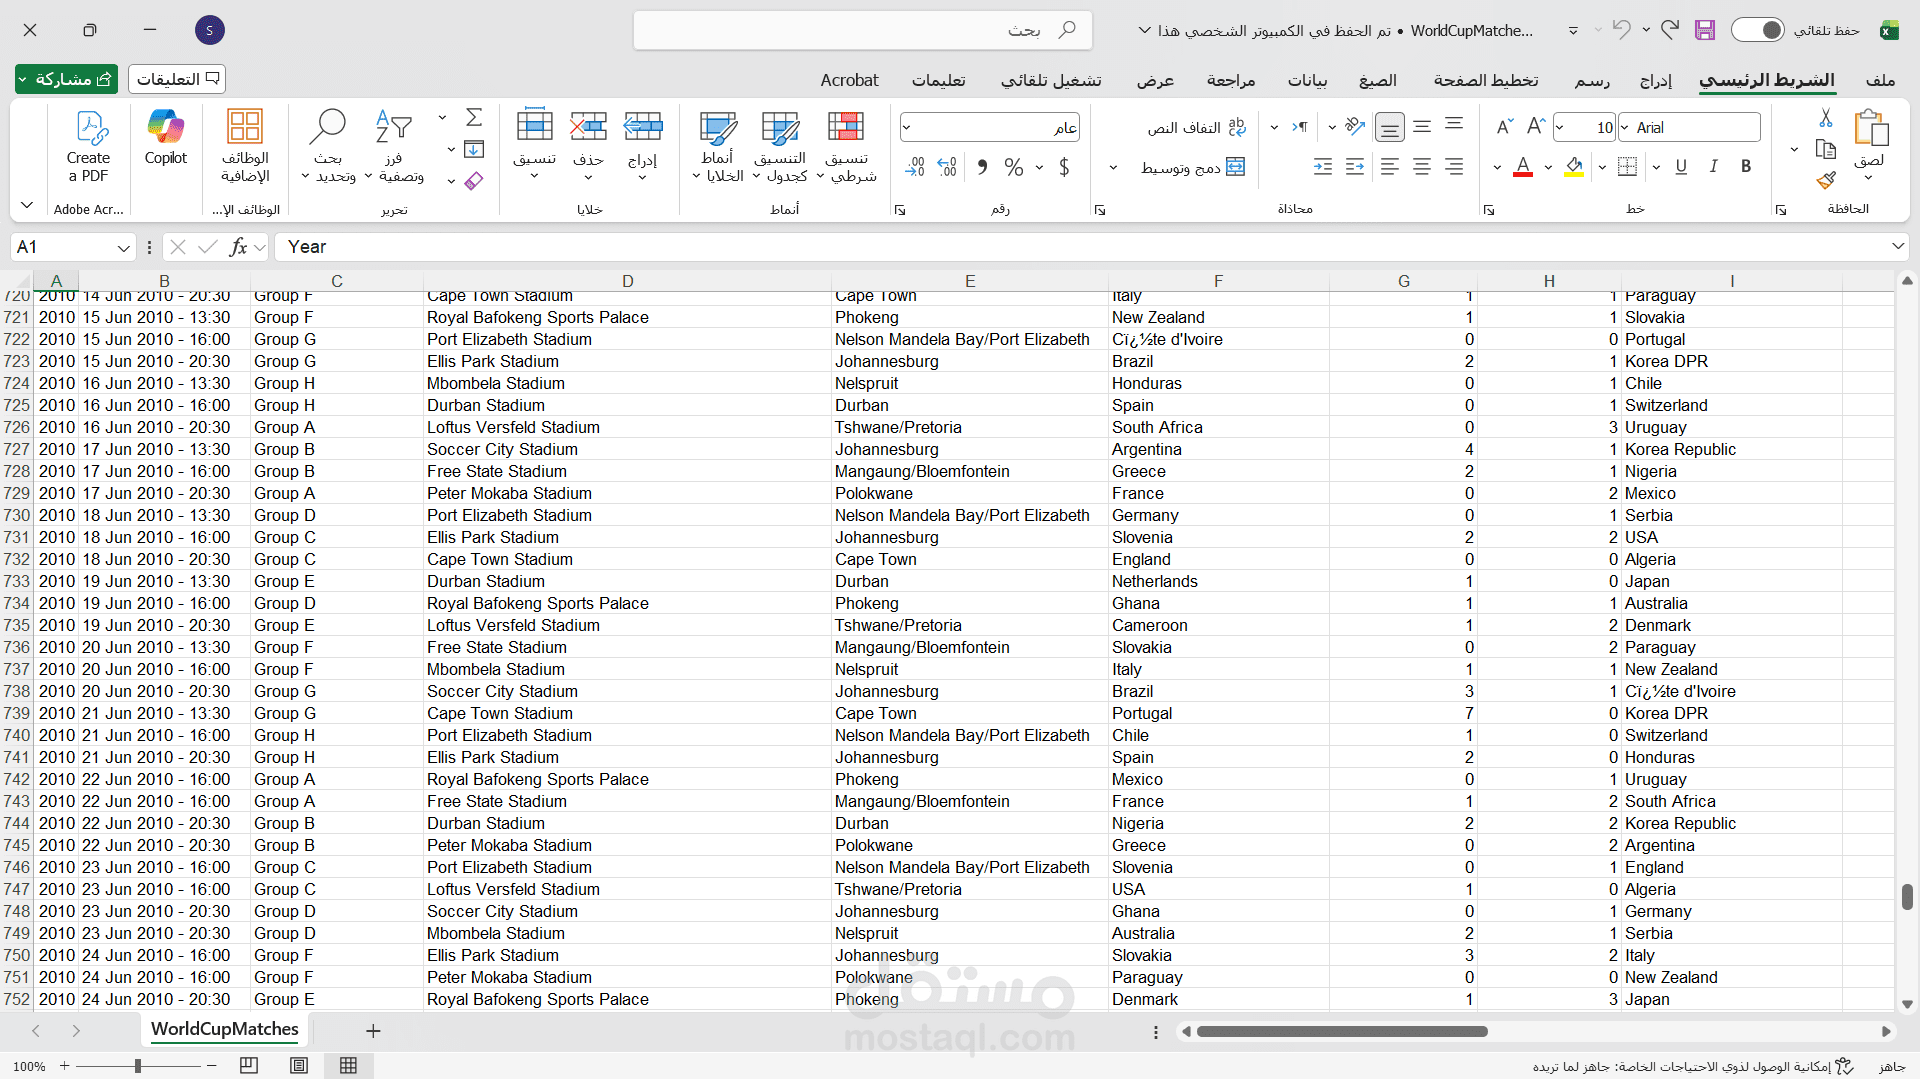Toggle the AutoSave switch
This screenshot has width=1920, height=1080.
pyautogui.click(x=1758, y=30)
